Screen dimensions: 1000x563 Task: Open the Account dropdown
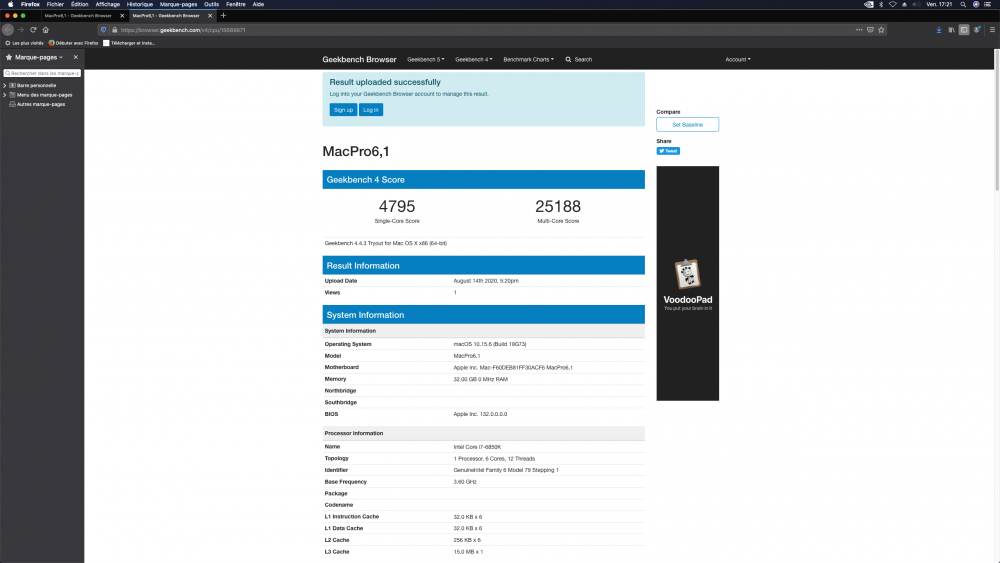point(737,59)
